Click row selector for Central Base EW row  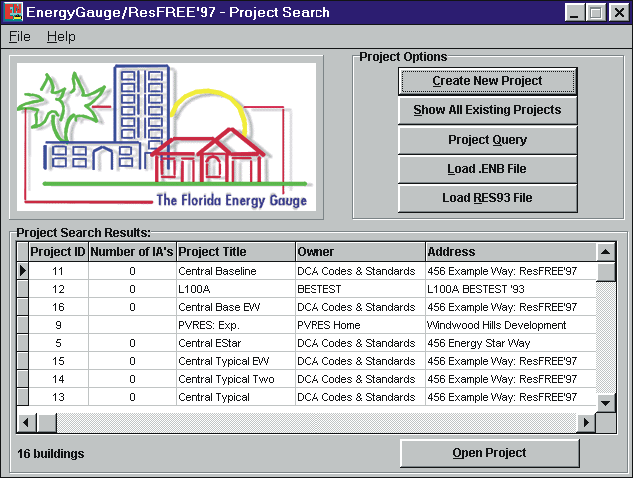[x=23, y=307]
